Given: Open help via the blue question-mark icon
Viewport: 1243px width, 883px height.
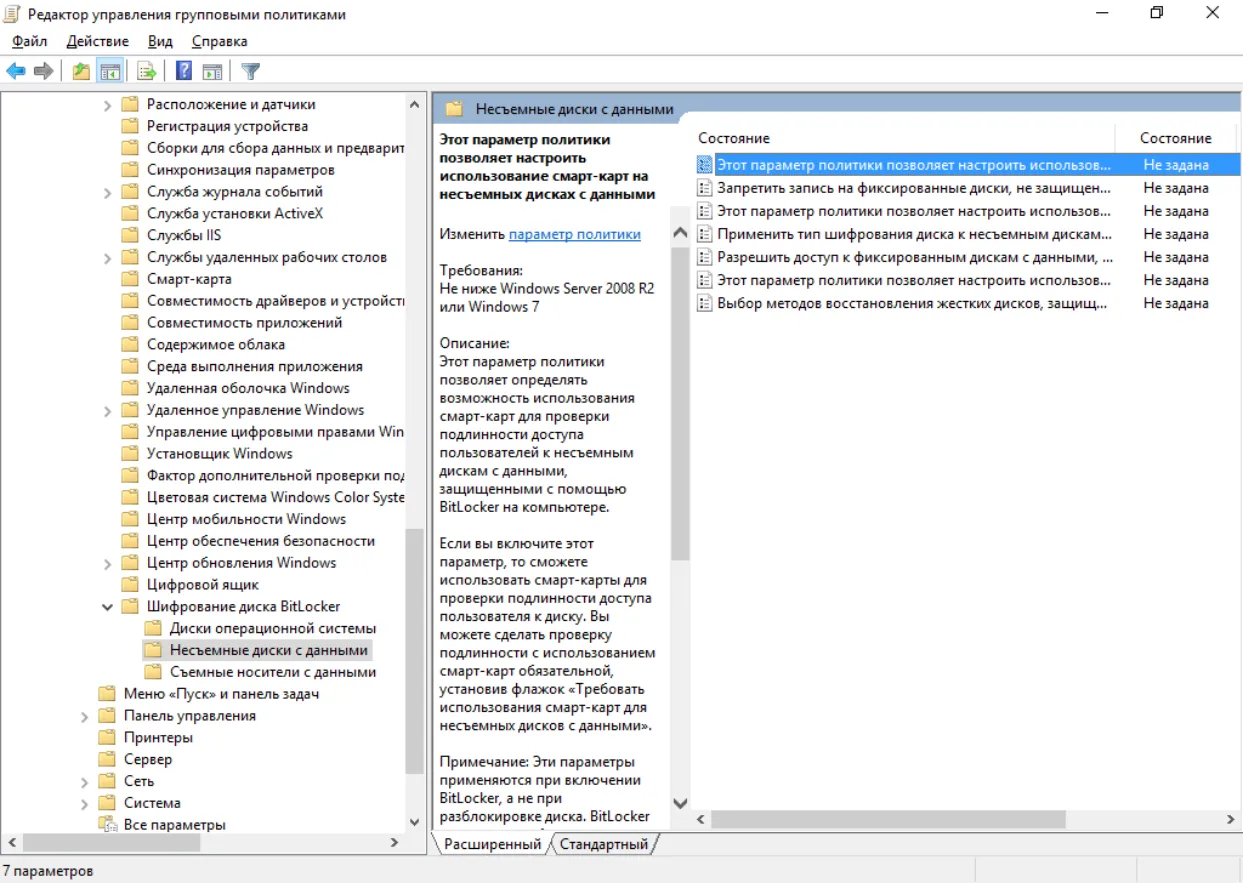Looking at the screenshot, I should (x=184, y=71).
